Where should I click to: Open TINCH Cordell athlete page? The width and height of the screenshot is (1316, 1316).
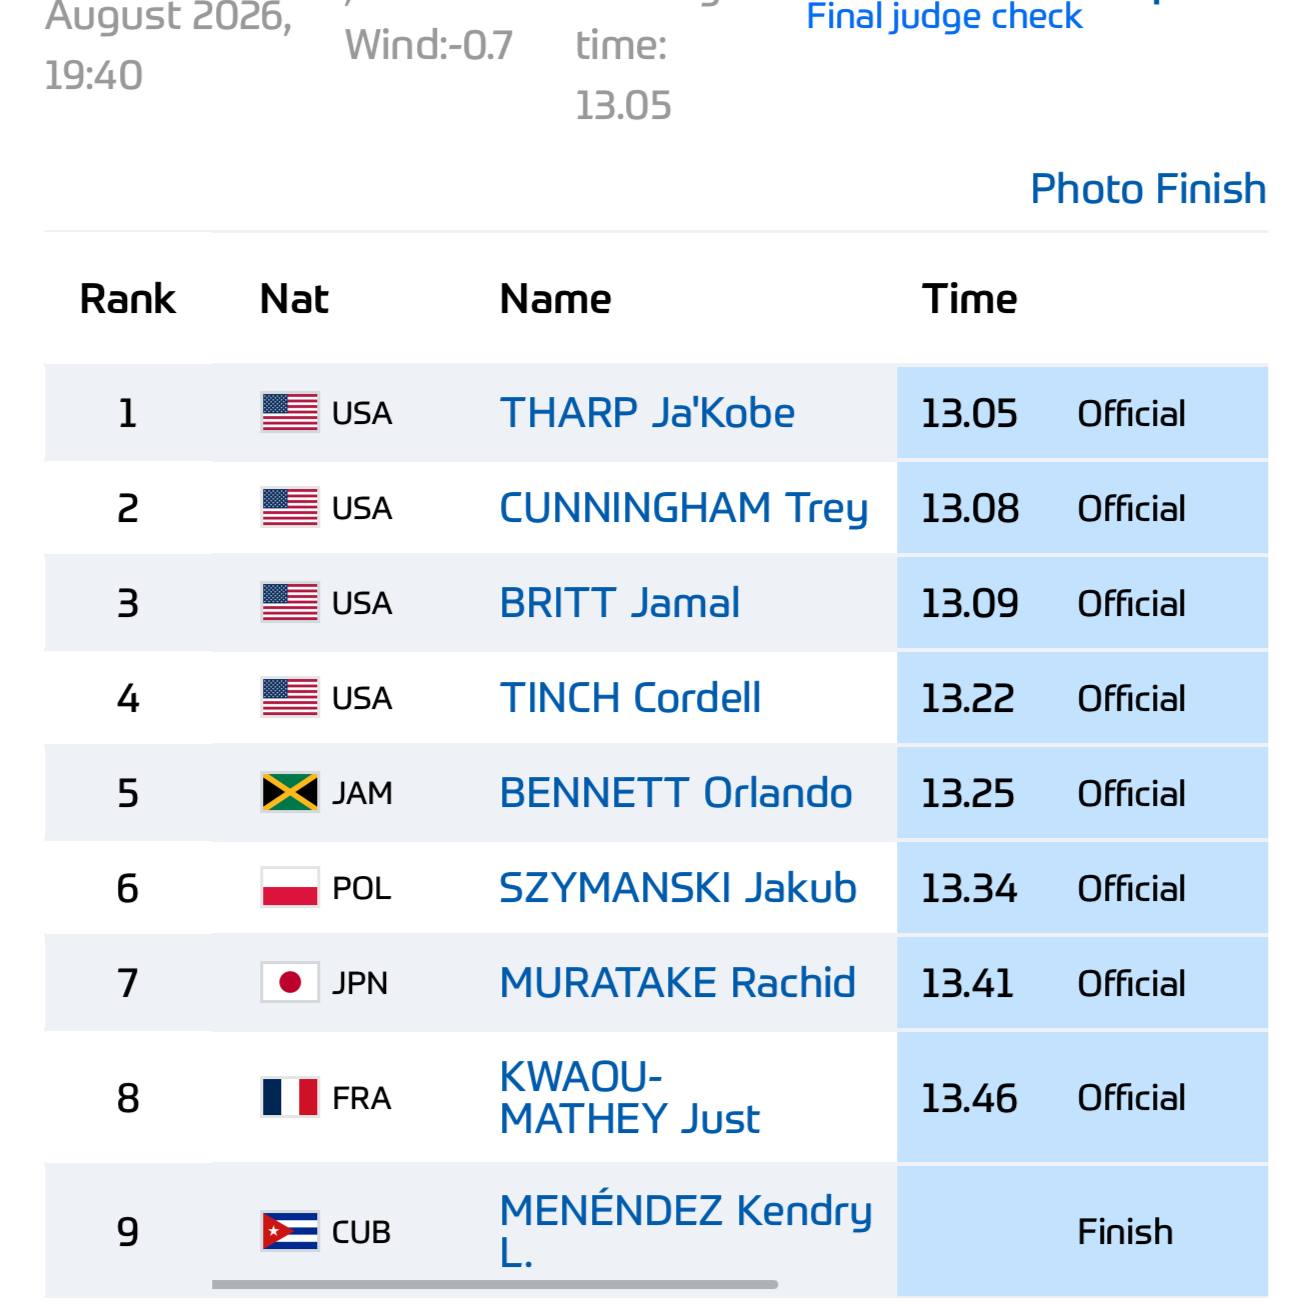630,698
